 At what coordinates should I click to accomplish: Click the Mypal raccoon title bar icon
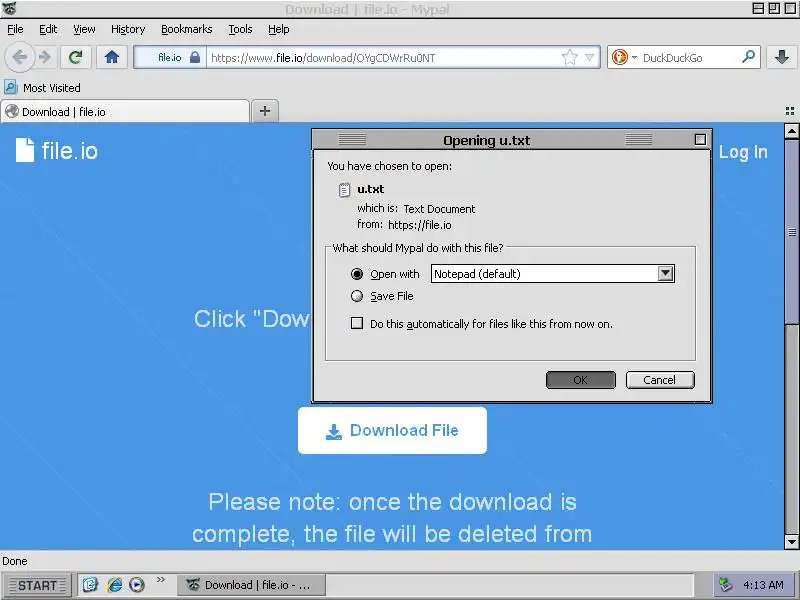9,9
